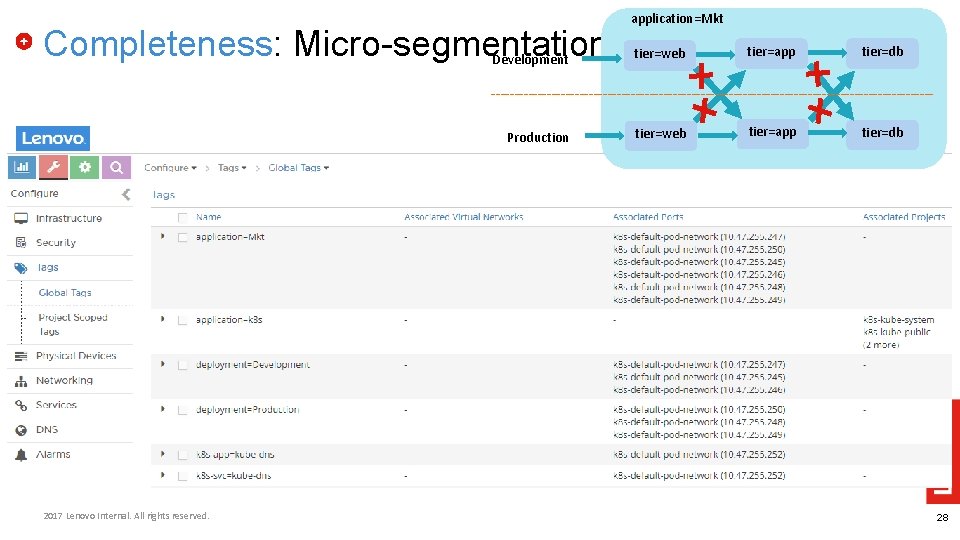Image resolution: width=960 pixels, height=540 pixels.
Task: Open the Configure breadcrumb dropdown
Action: [170, 168]
